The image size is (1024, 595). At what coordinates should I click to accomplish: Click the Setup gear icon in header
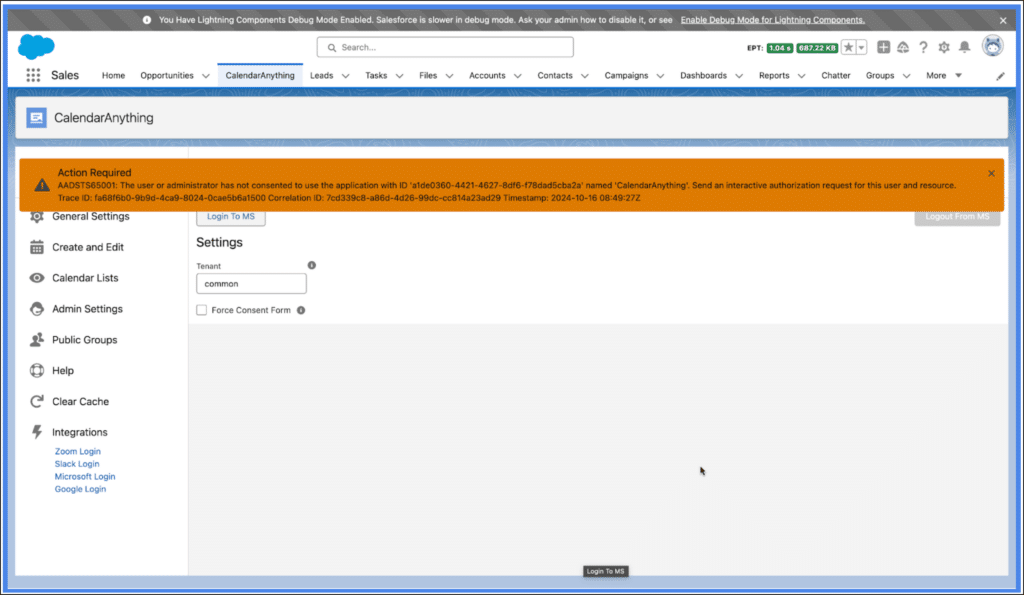pyautogui.click(x=943, y=47)
